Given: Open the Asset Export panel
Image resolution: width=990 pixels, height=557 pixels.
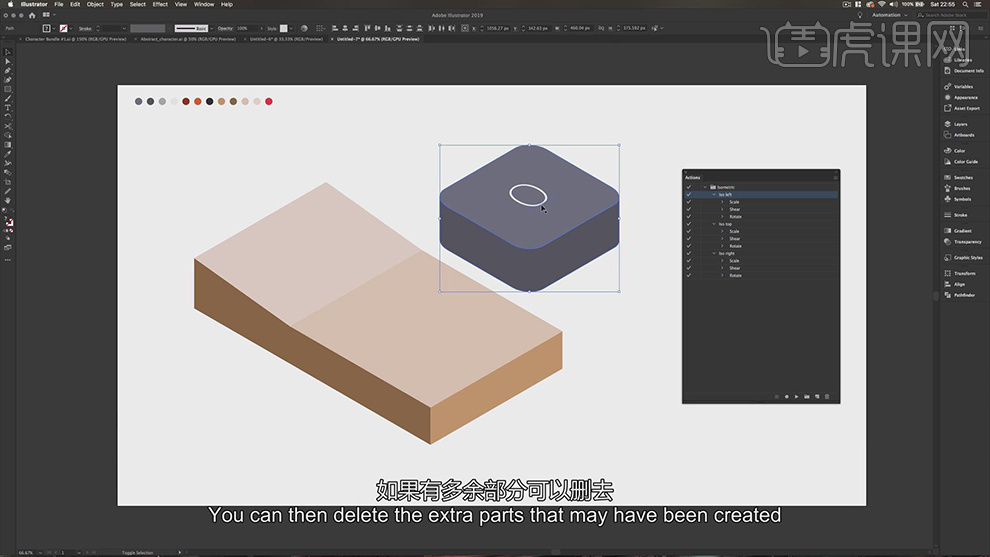Looking at the screenshot, I should point(964,108).
